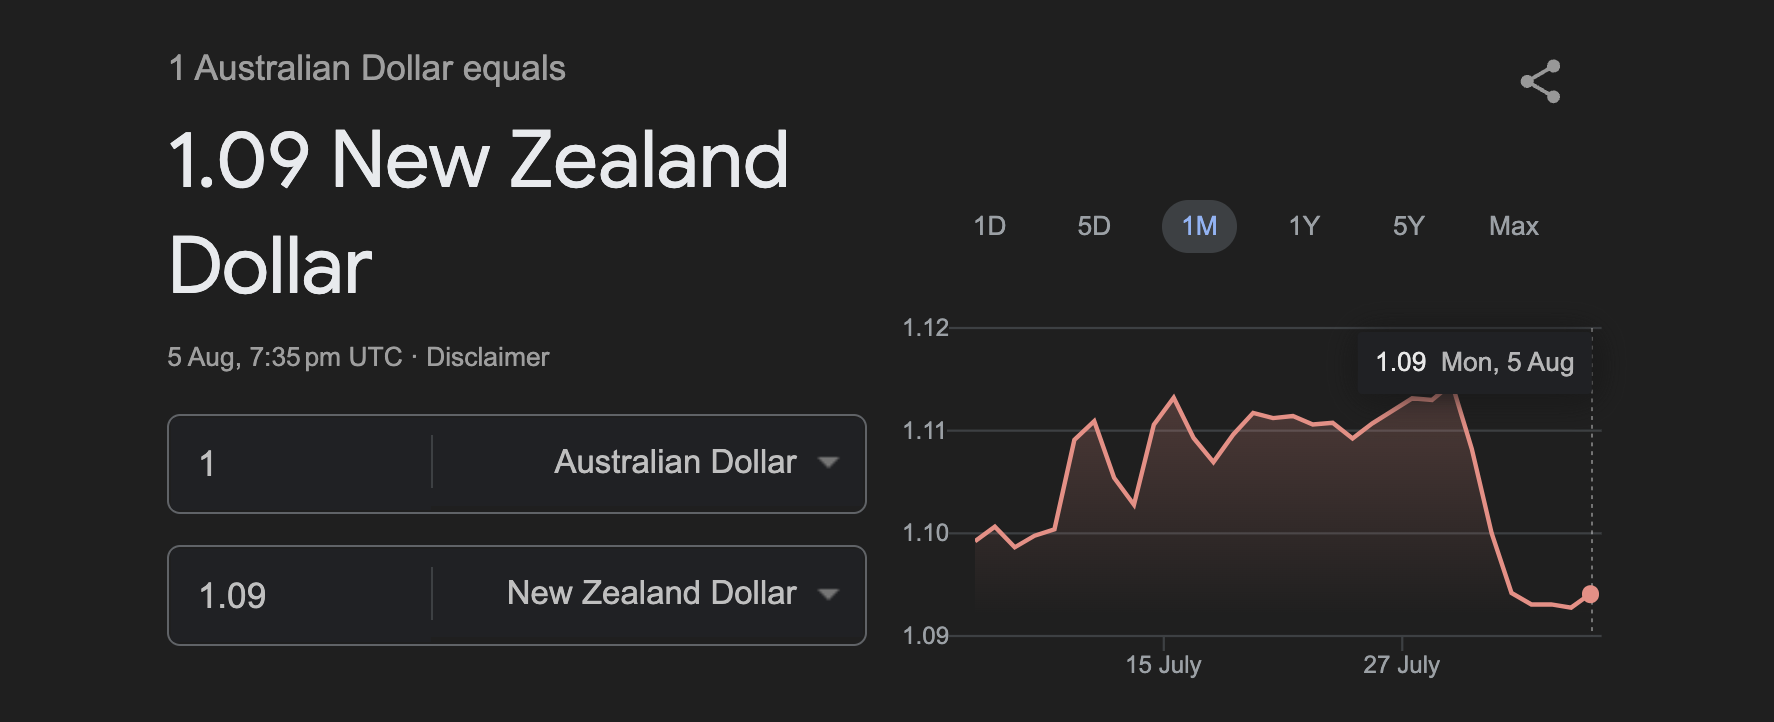Open the Disclaimer link

(x=488, y=357)
